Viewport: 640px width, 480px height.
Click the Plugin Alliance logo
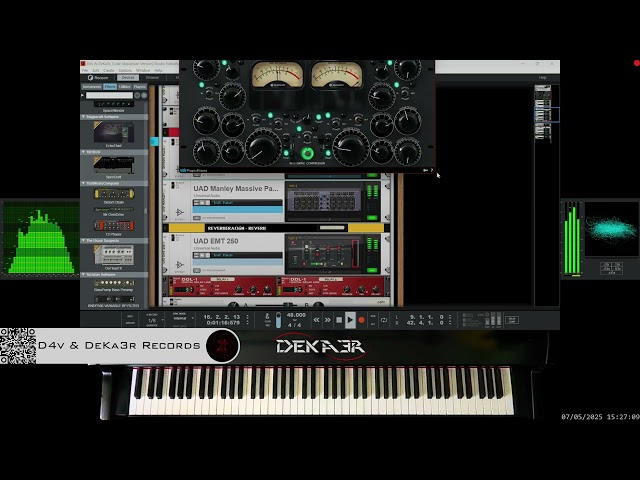pos(194,170)
